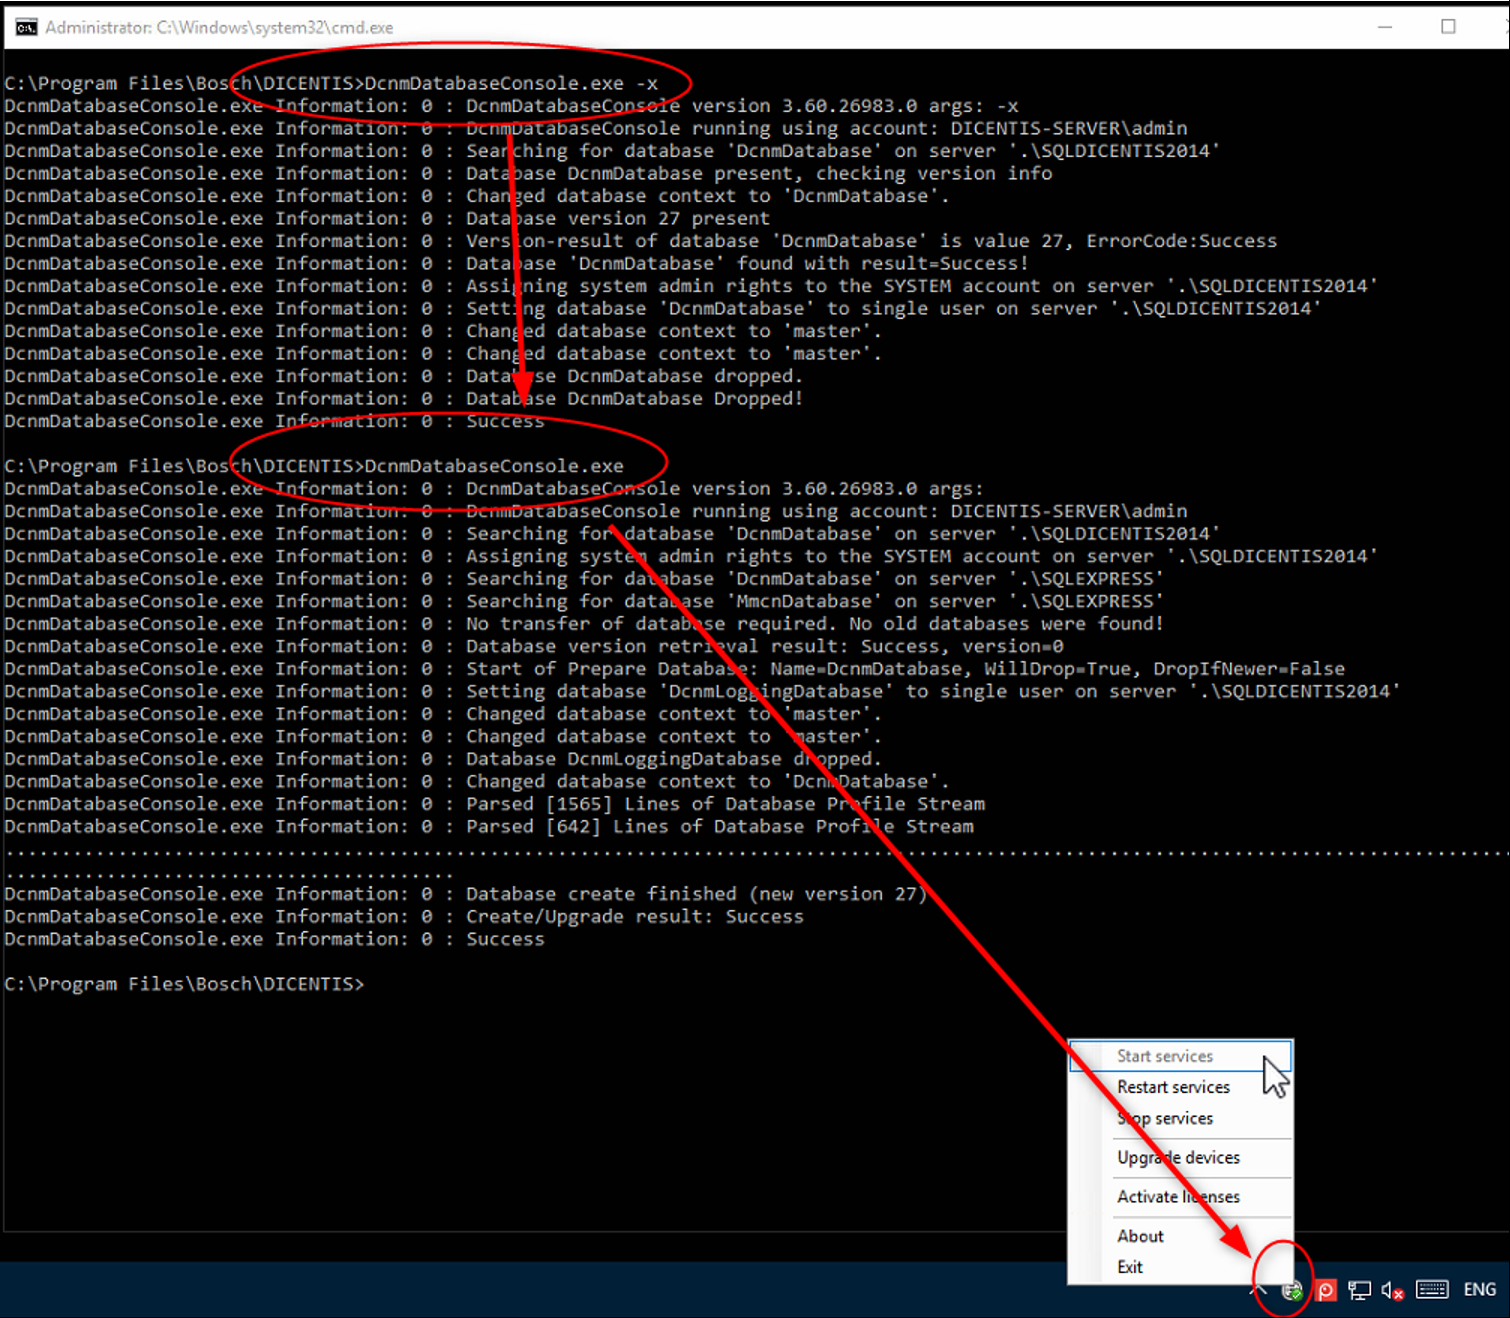1510x1318 pixels.
Task: Click the cmd.exe icon in the title bar
Action: coord(26,27)
